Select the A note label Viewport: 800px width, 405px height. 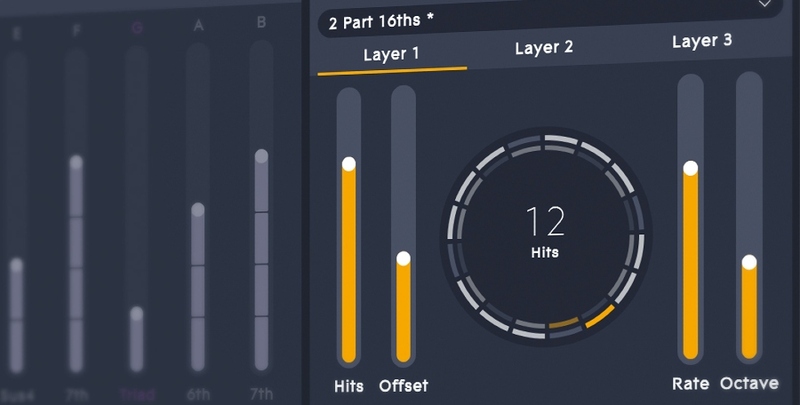tap(198, 26)
